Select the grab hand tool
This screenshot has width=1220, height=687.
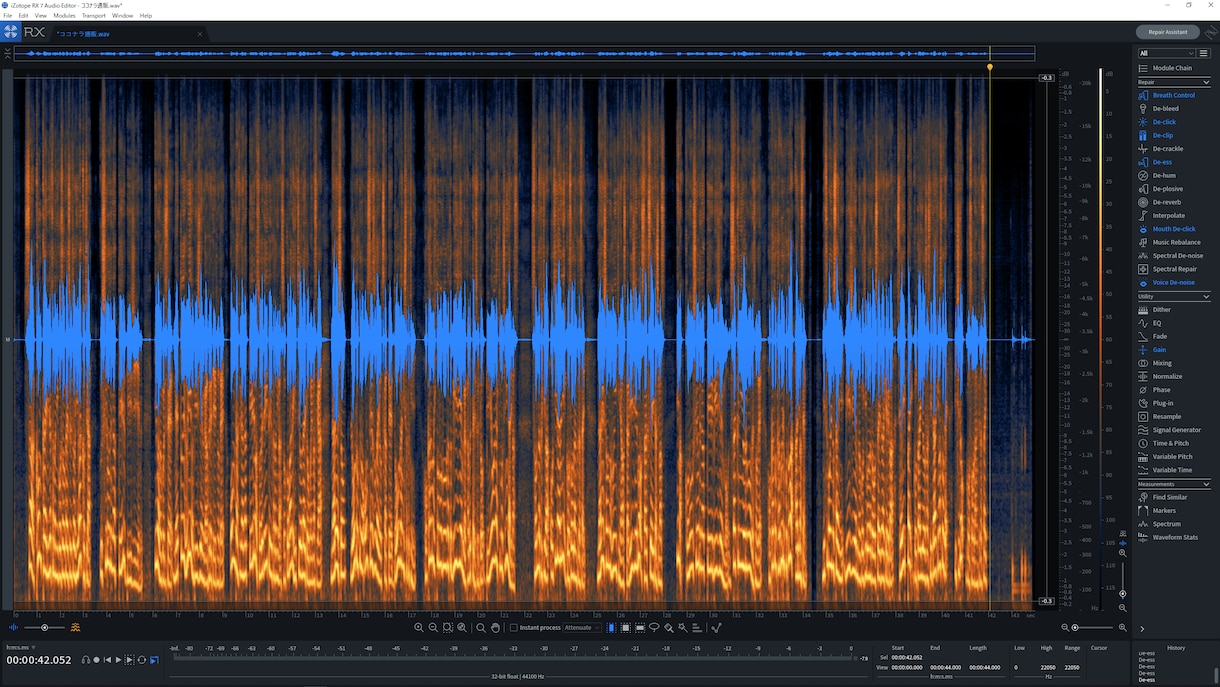pyautogui.click(x=495, y=628)
